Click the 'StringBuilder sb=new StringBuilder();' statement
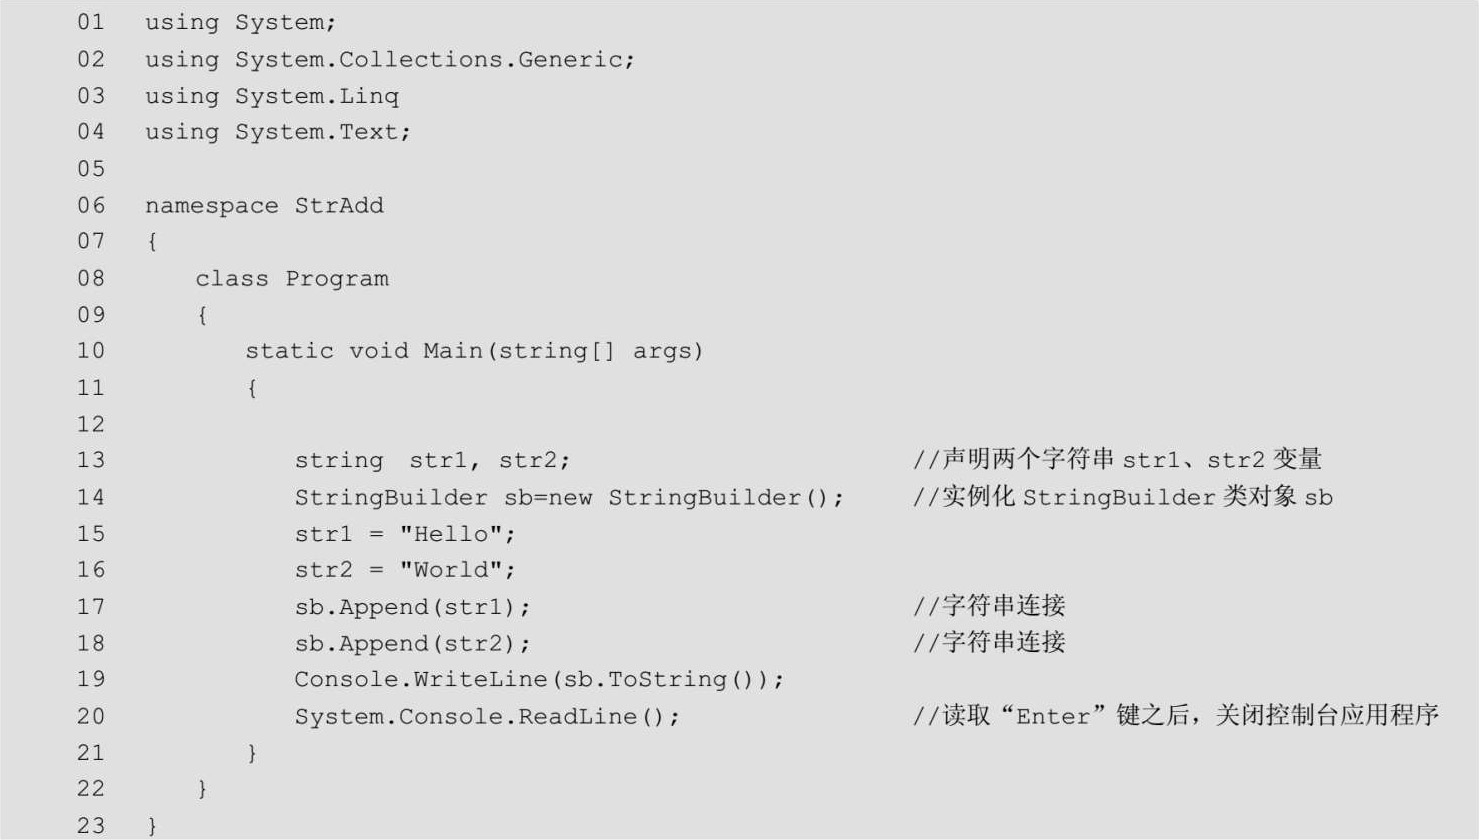The image size is (1479, 840). 569,498
